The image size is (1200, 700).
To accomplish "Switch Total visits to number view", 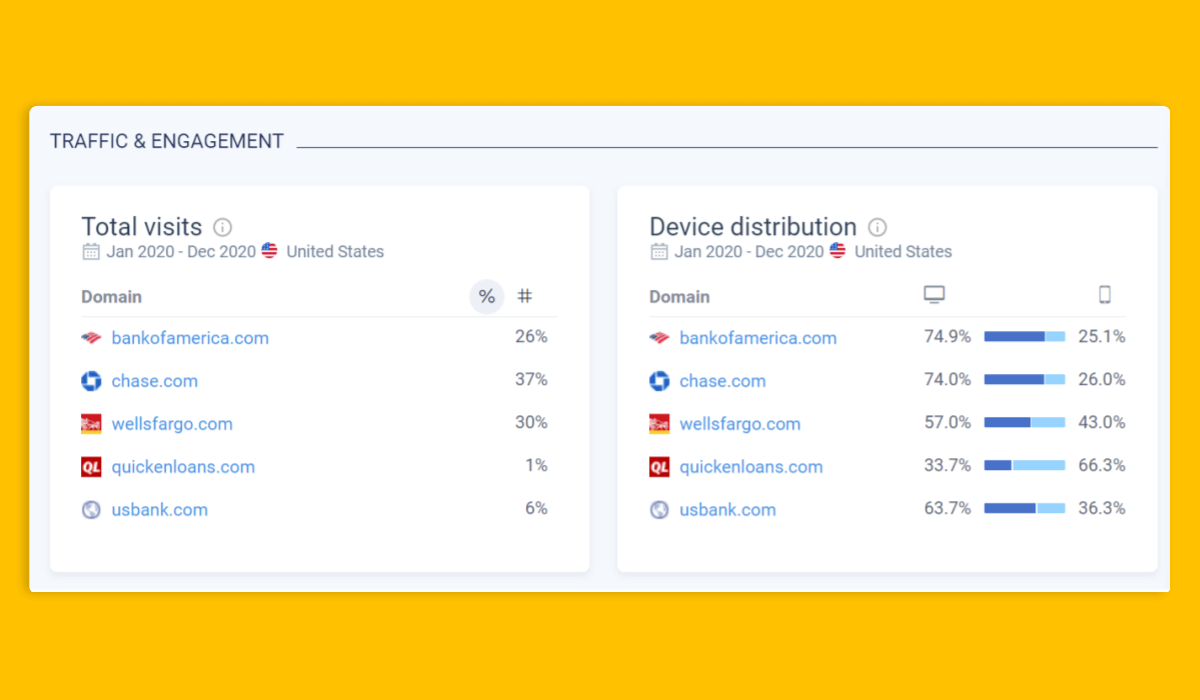I will coord(525,296).
